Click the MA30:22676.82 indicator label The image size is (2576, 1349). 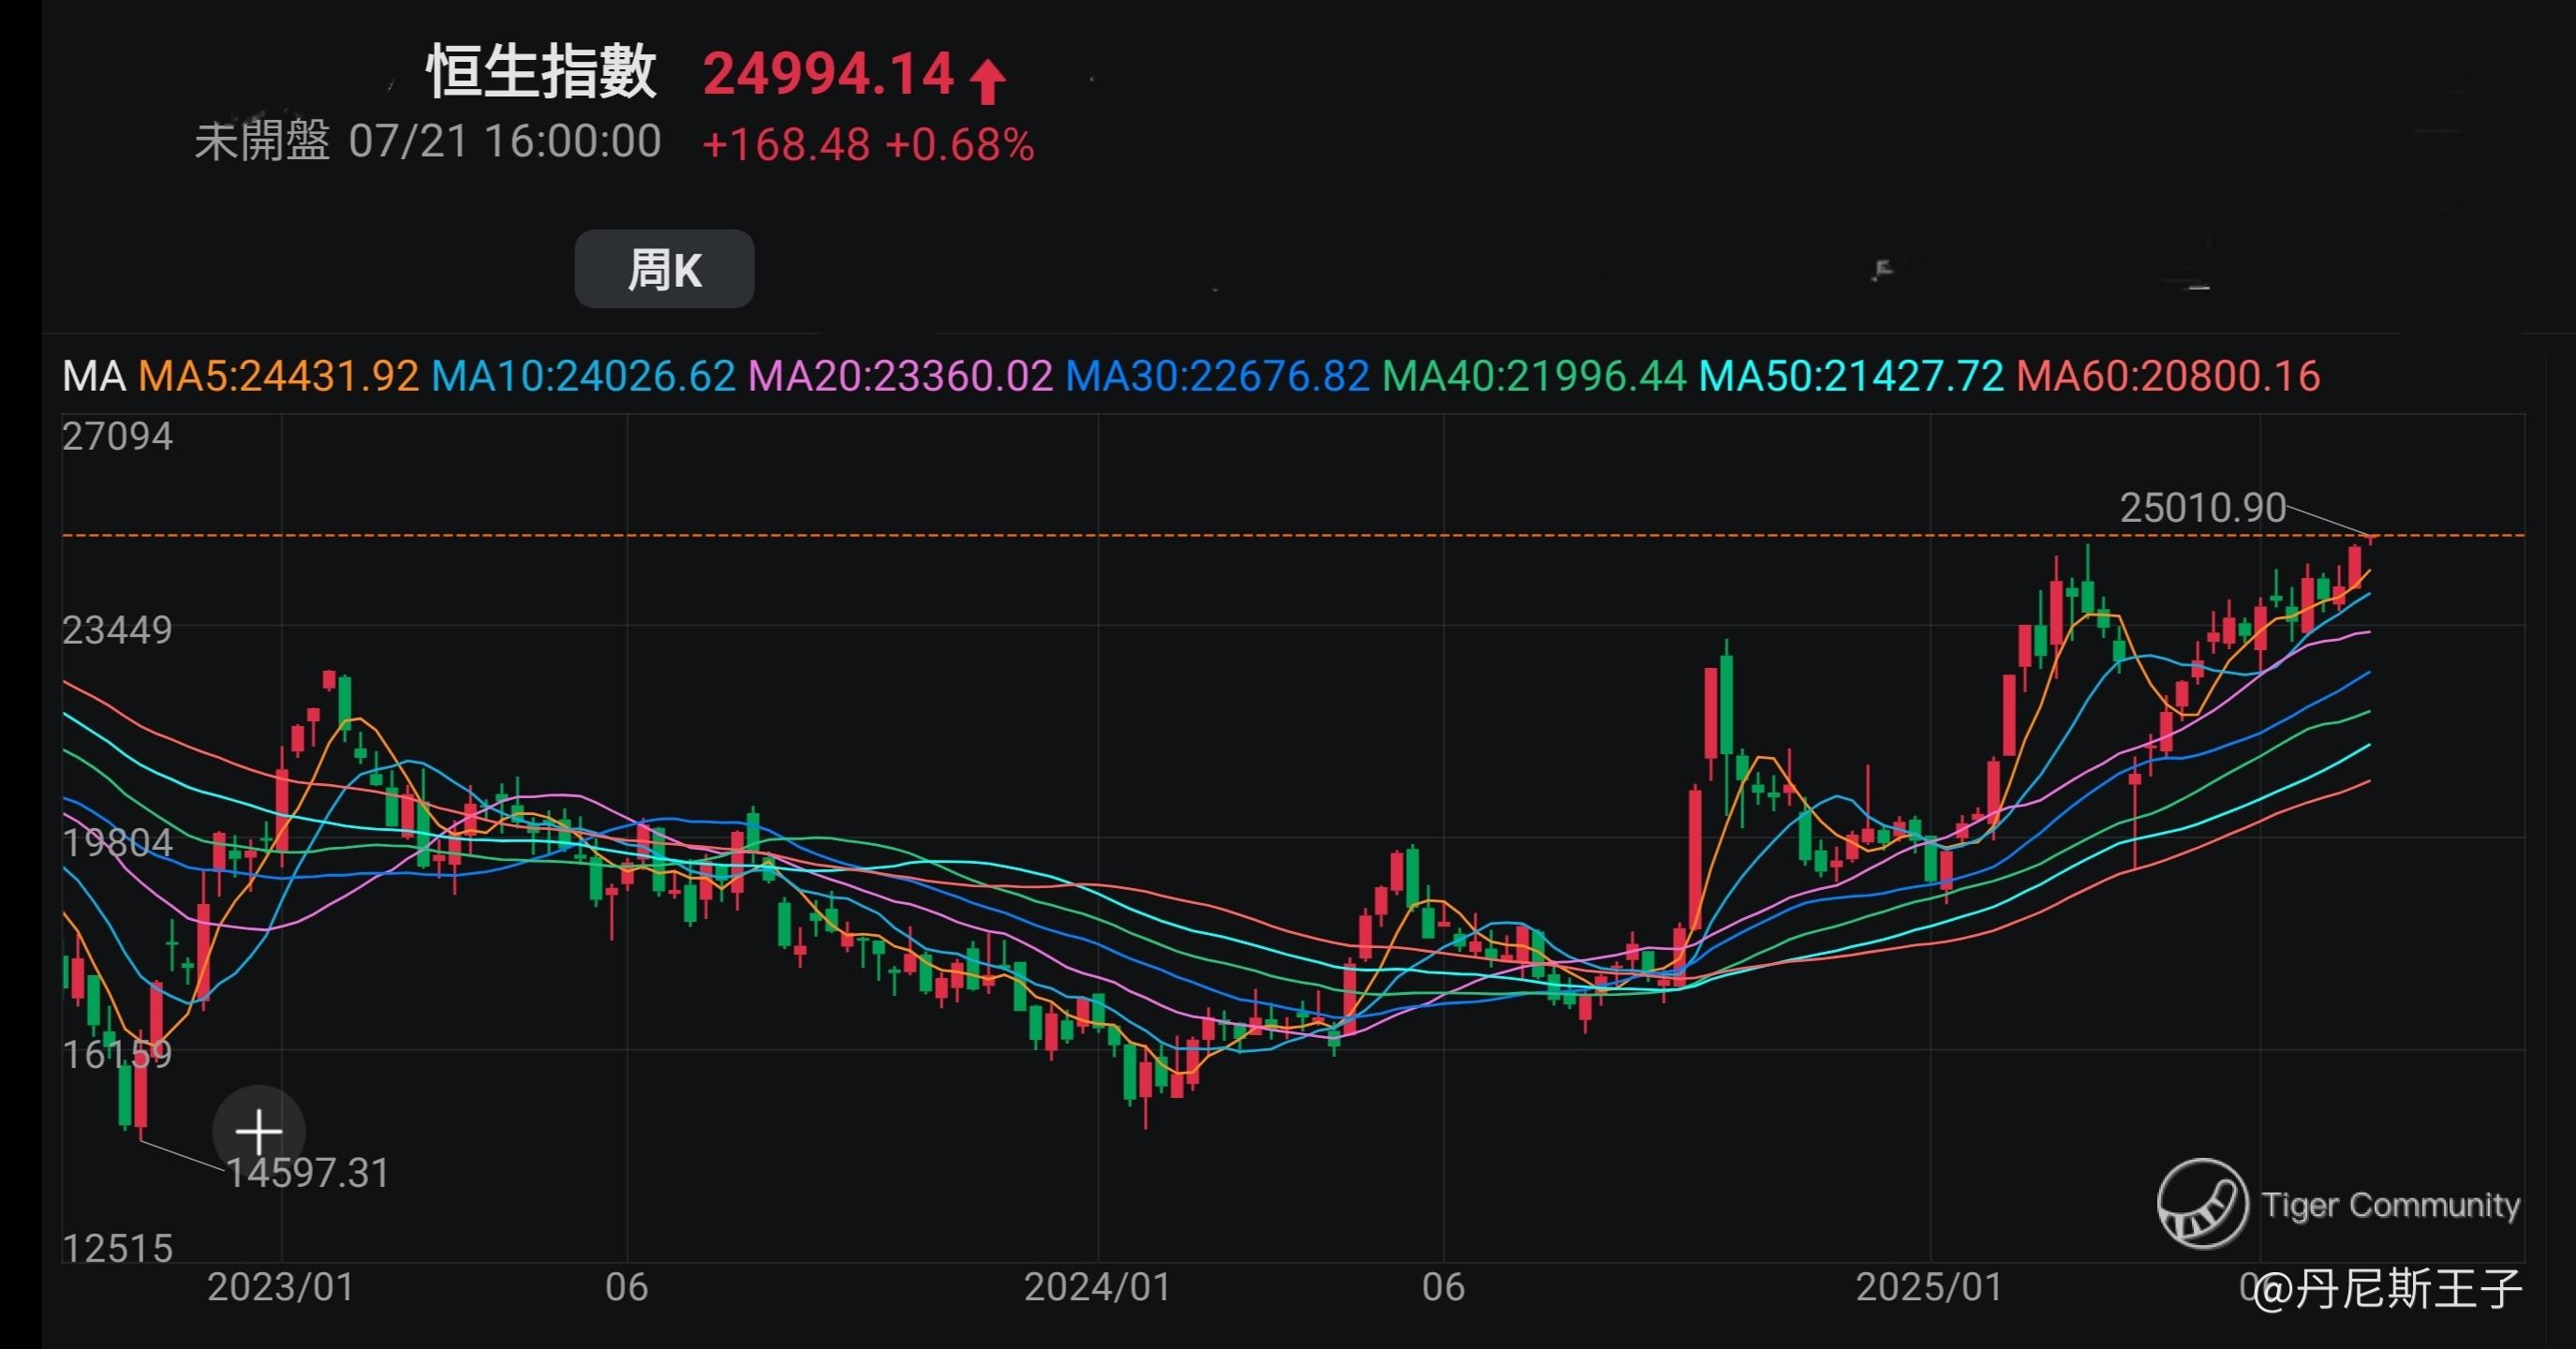[x=1217, y=376]
